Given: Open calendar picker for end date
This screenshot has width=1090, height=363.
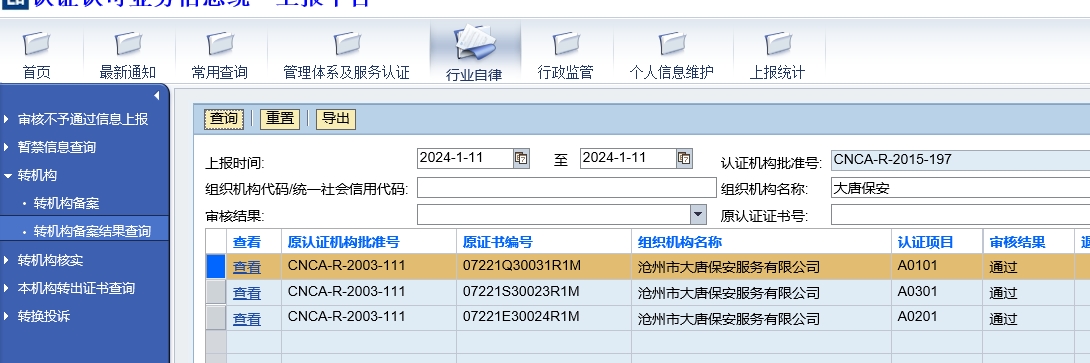Looking at the screenshot, I should [685, 159].
